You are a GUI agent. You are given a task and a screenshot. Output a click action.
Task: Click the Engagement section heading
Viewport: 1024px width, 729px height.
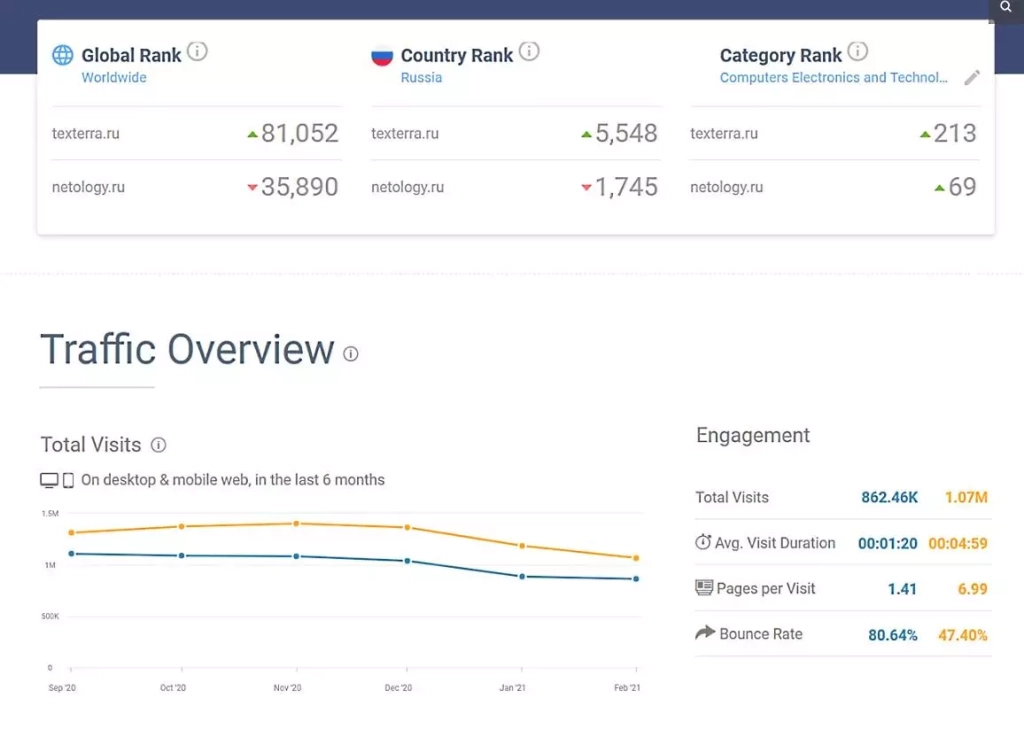[x=753, y=436]
